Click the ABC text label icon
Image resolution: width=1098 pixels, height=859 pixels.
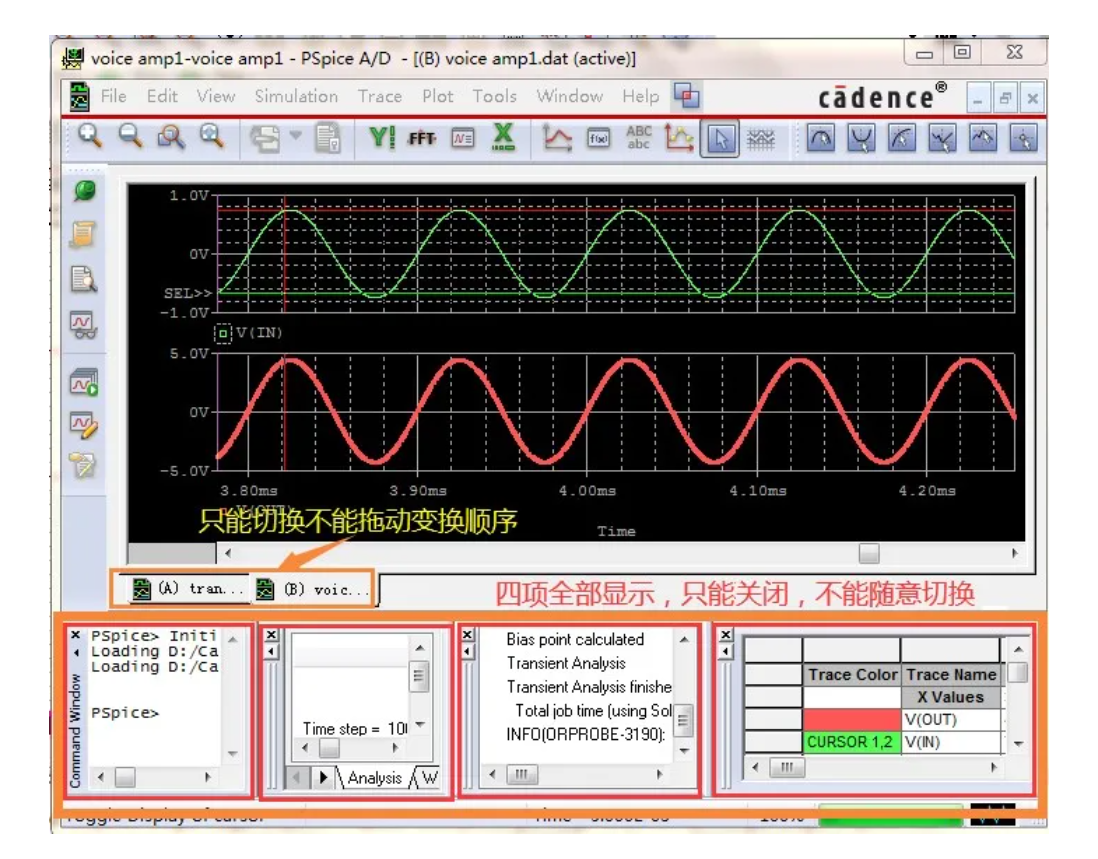pyautogui.click(x=639, y=137)
